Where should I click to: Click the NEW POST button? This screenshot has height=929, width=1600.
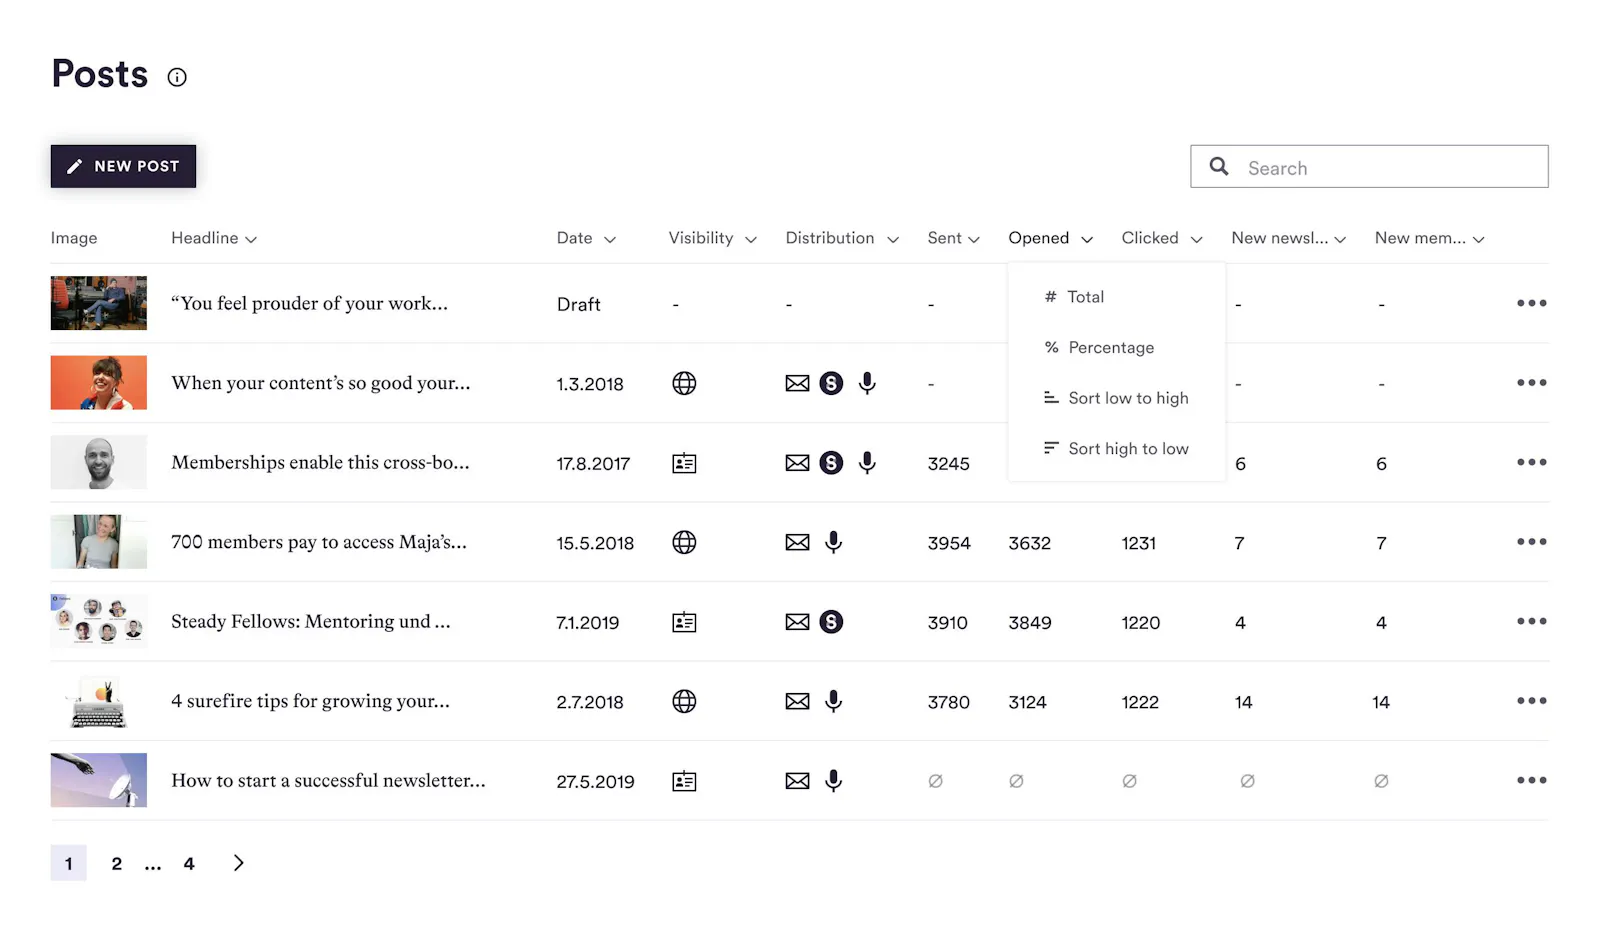coord(123,166)
